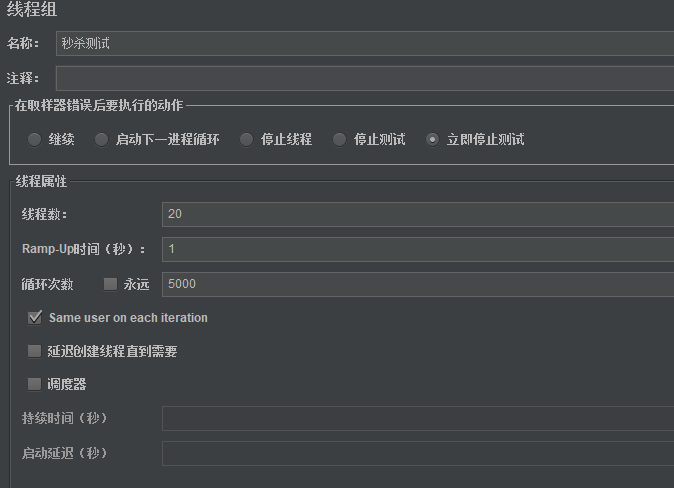Click the 循环次数 field showing 5000

pyautogui.click(x=418, y=284)
